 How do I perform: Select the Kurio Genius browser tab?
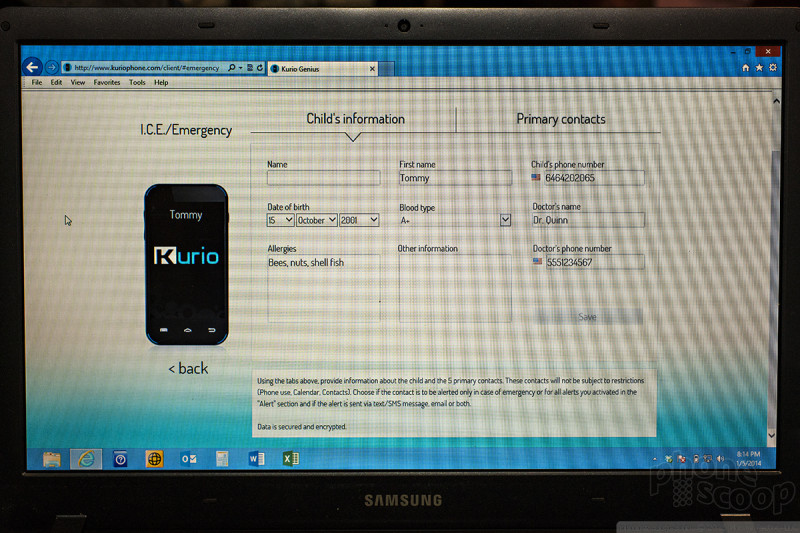tap(322, 68)
